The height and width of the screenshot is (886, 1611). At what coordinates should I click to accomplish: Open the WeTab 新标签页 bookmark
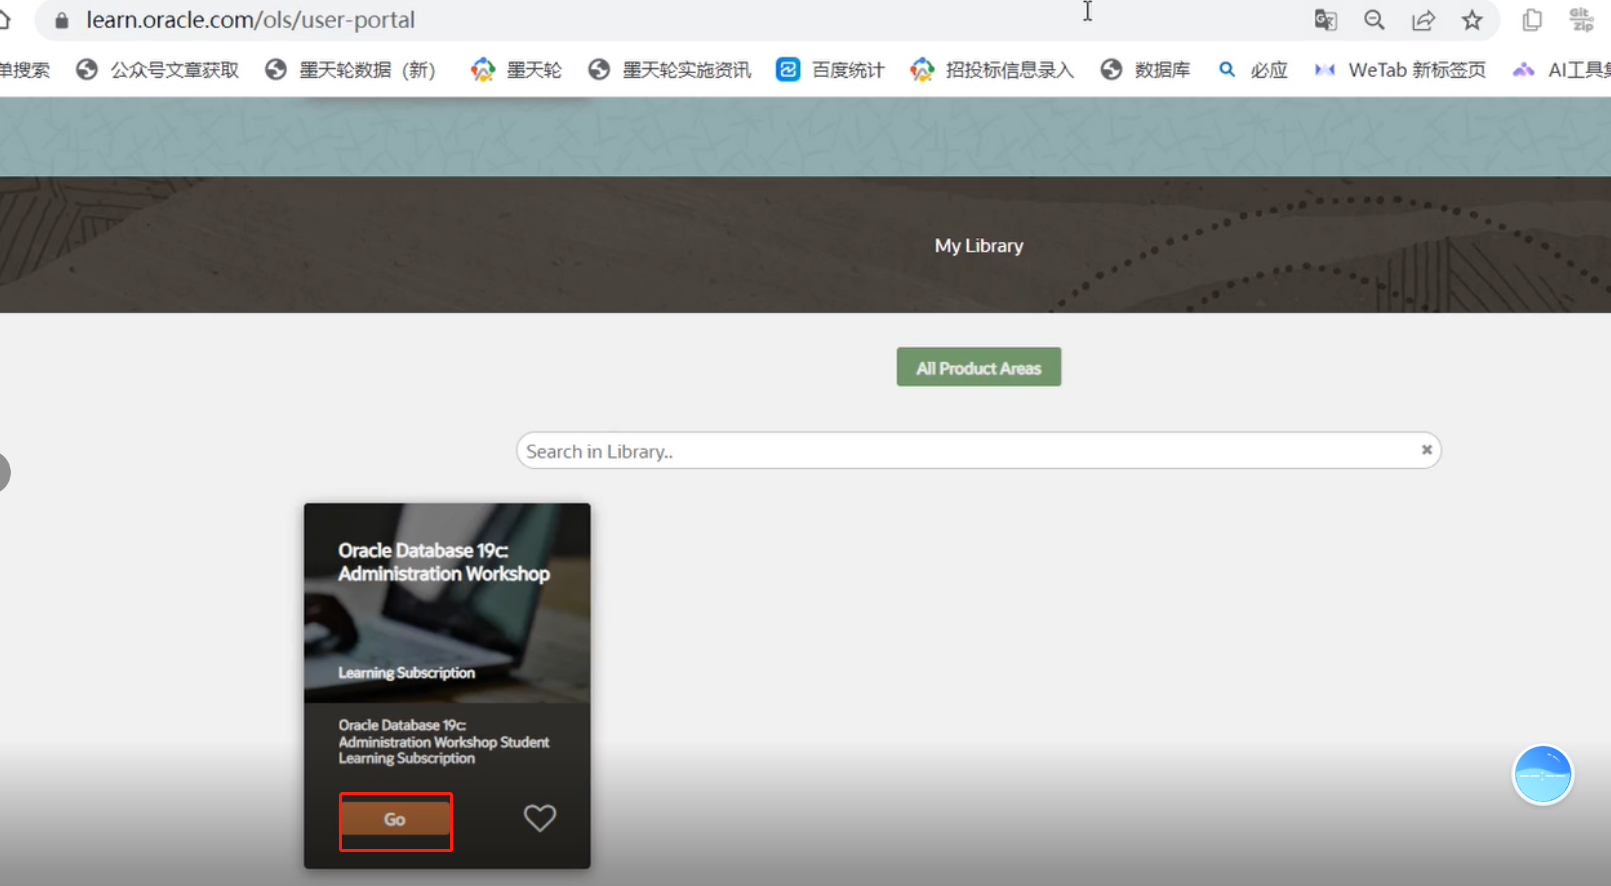(1400, 70)
